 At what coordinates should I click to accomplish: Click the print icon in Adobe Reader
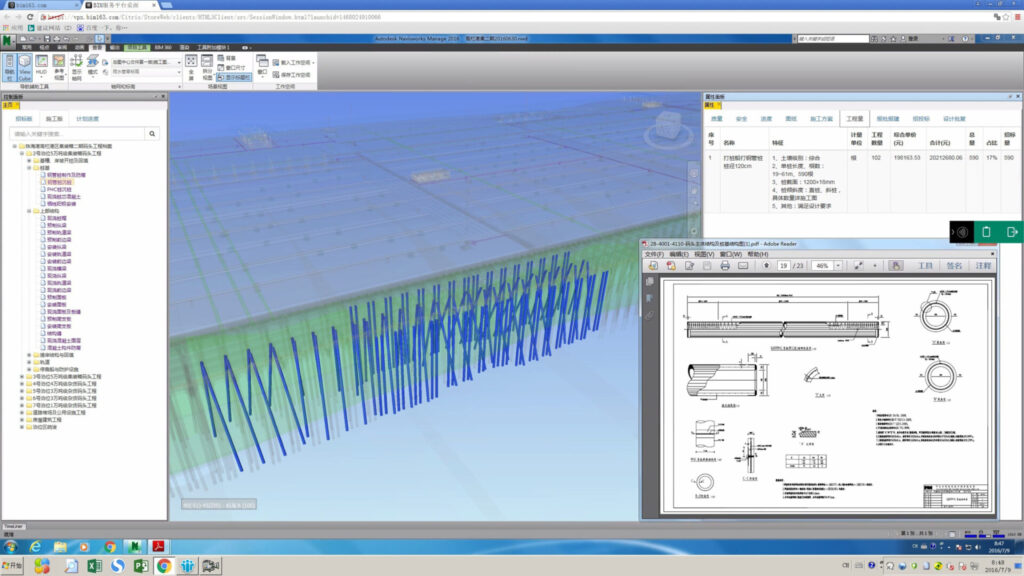(x=725, y=266)
